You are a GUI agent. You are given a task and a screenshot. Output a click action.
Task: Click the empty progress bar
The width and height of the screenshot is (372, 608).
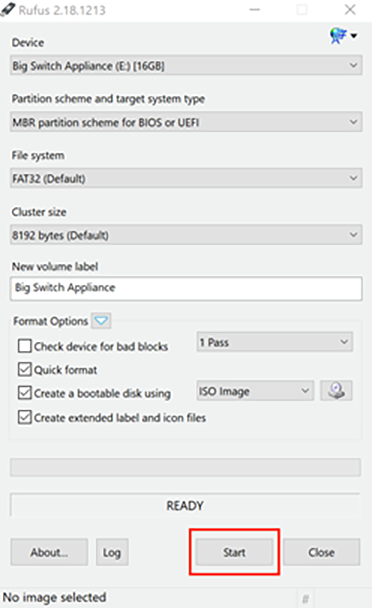[x=185, y=467]
